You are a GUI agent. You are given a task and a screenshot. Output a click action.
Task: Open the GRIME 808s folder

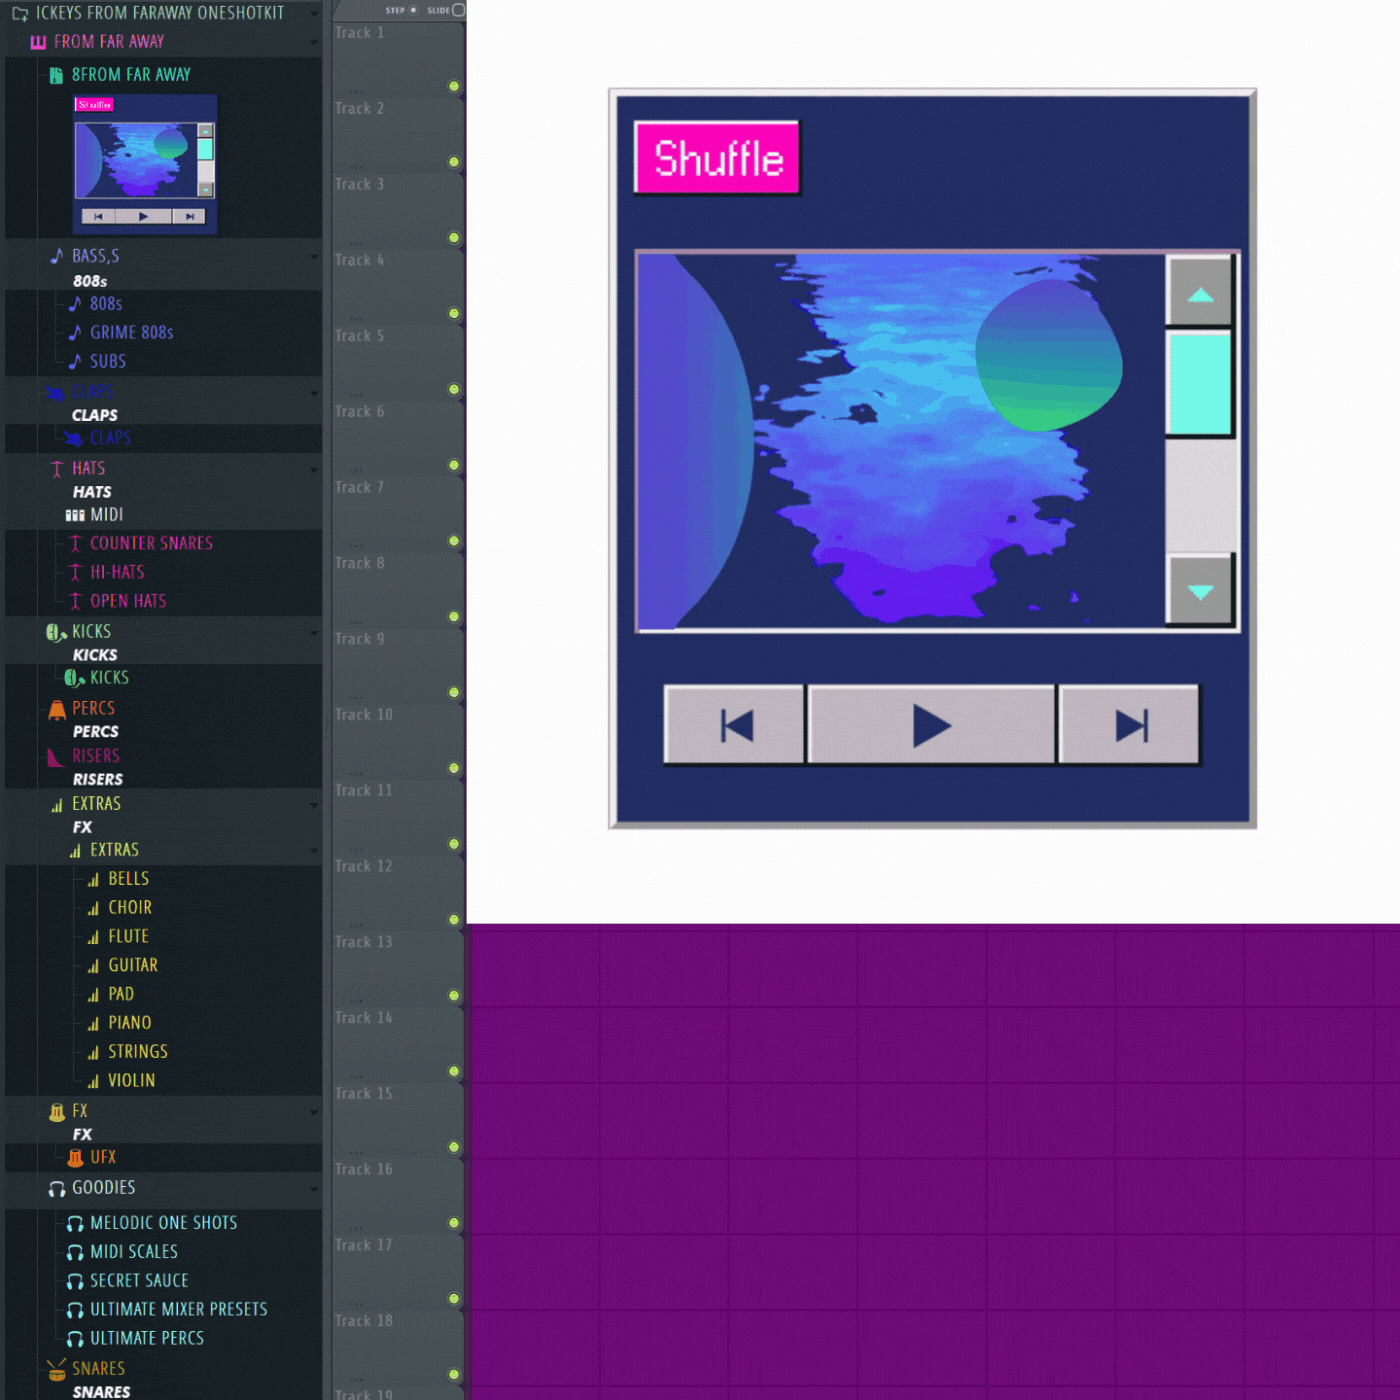point(131,333)
